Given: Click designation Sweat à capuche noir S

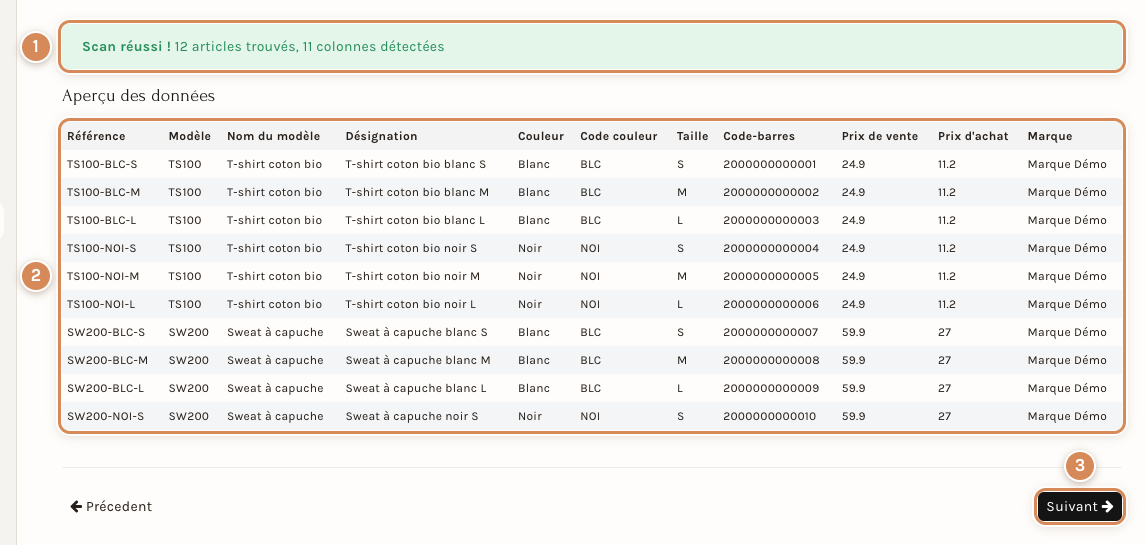Looking at the screenshot, I should click(x=411, y=416).
